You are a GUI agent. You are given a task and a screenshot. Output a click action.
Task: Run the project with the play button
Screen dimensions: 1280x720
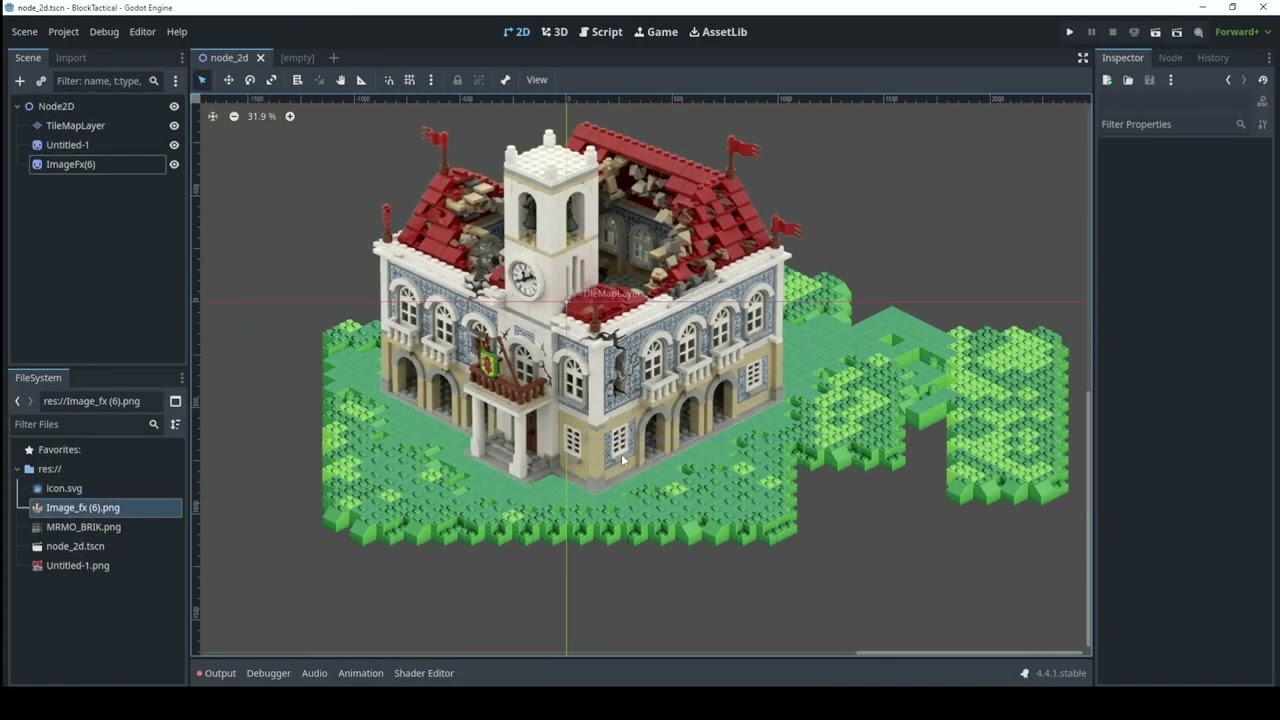pyautogui.click(x=1070, y=32)
